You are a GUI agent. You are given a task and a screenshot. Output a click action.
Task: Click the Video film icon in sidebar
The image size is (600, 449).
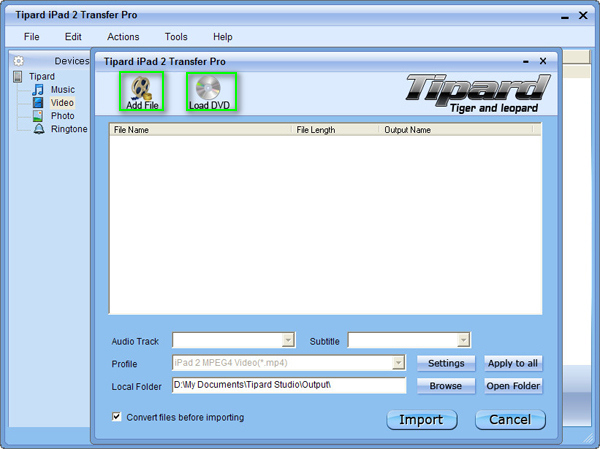pos(38,103)
